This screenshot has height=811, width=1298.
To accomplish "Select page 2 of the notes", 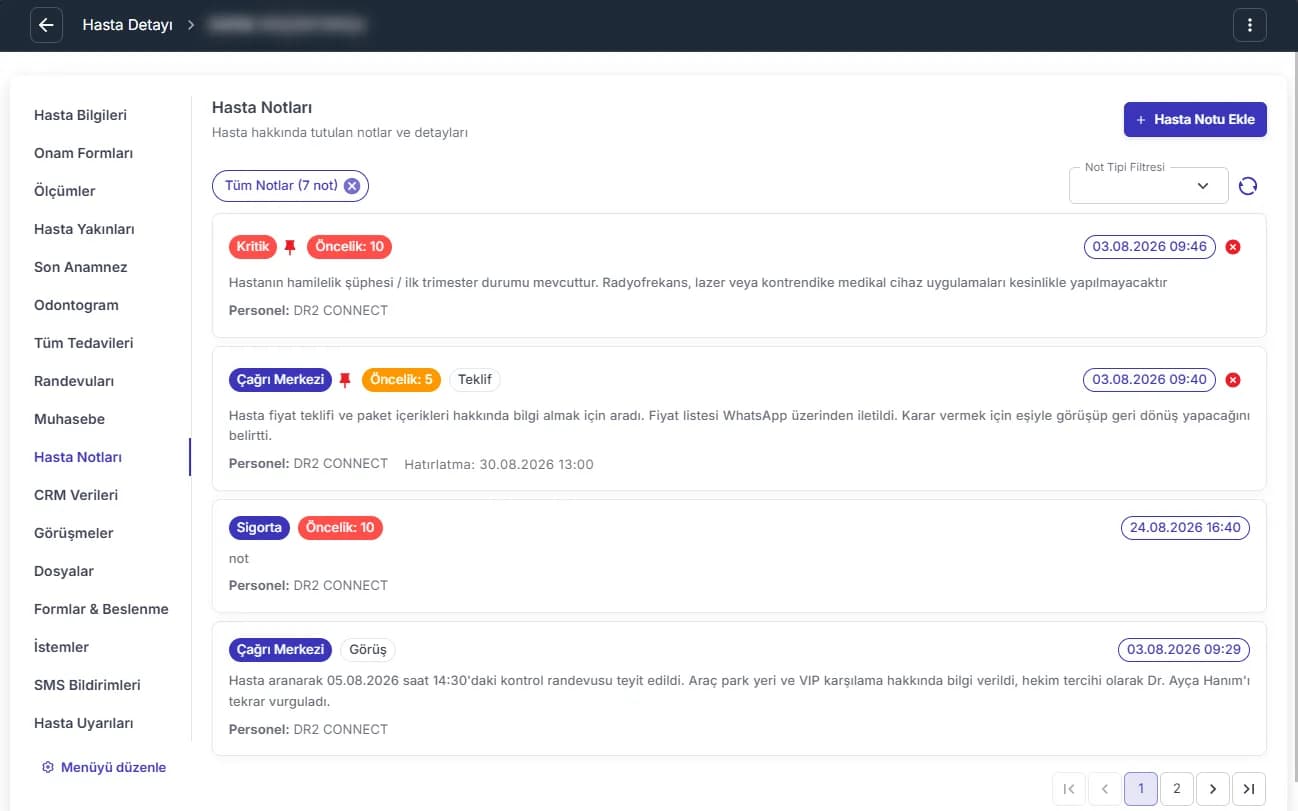I will (1177, 789).
